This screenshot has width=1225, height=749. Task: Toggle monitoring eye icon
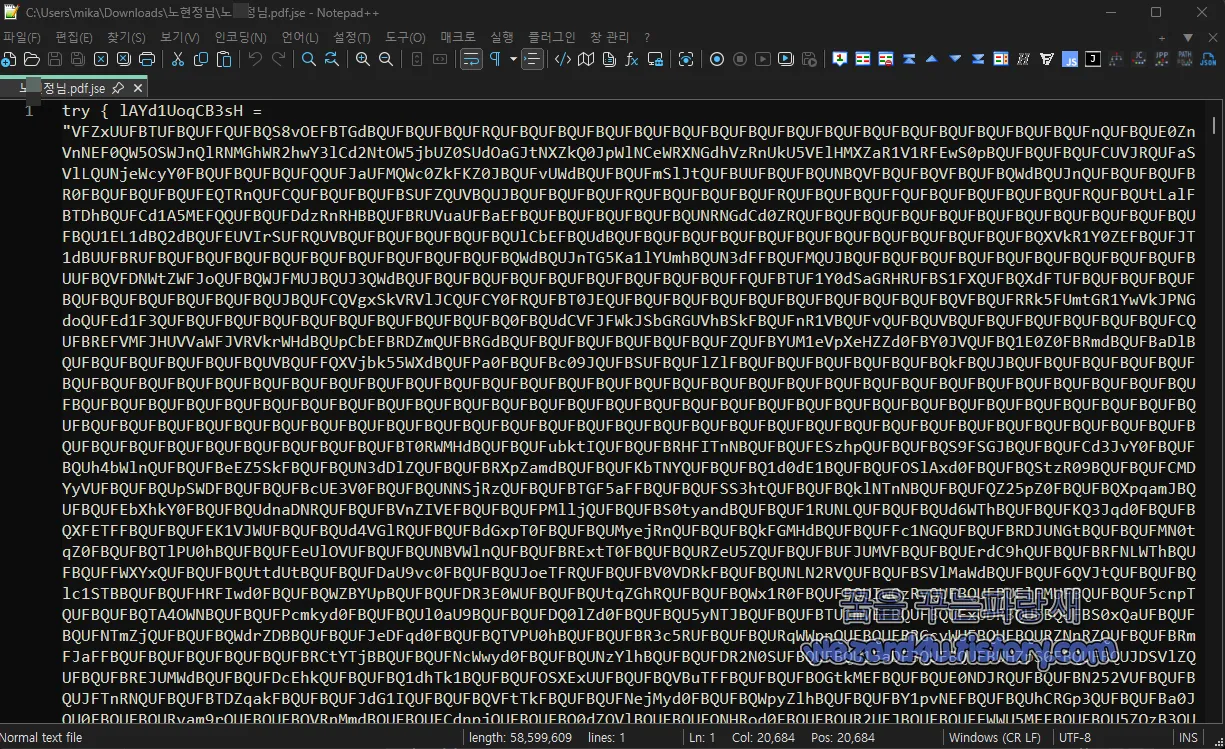pos(686,59)
